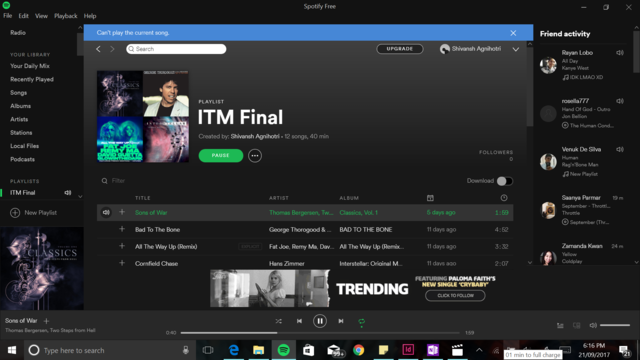Open the View menu

[x=41, y=16]
